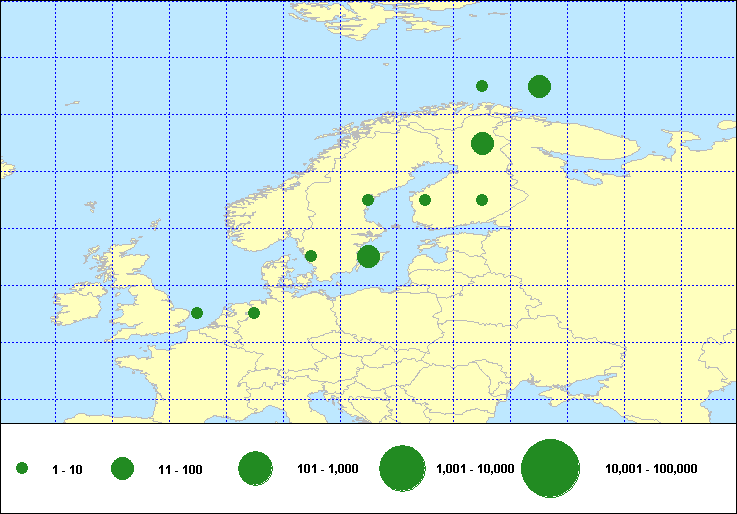This screenshot has width=737, height=514.
Task: Click the largest legend circle for 10,001 - 100,000
Action: pyautogui.click(x=551, y=469)
